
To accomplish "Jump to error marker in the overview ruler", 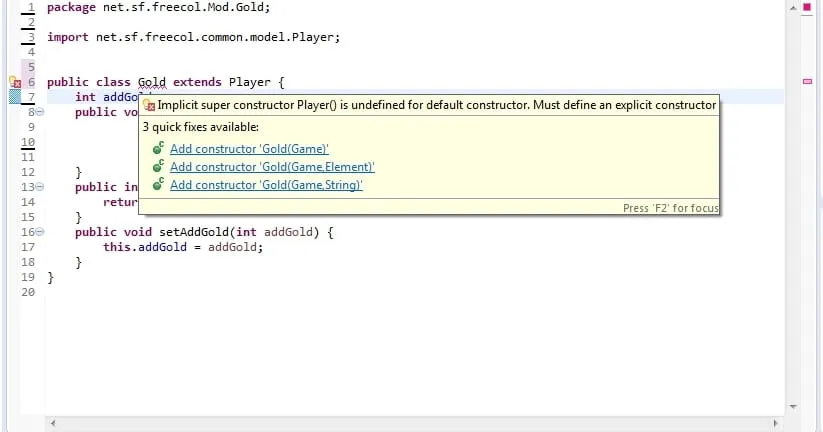I will pos(807,81).
